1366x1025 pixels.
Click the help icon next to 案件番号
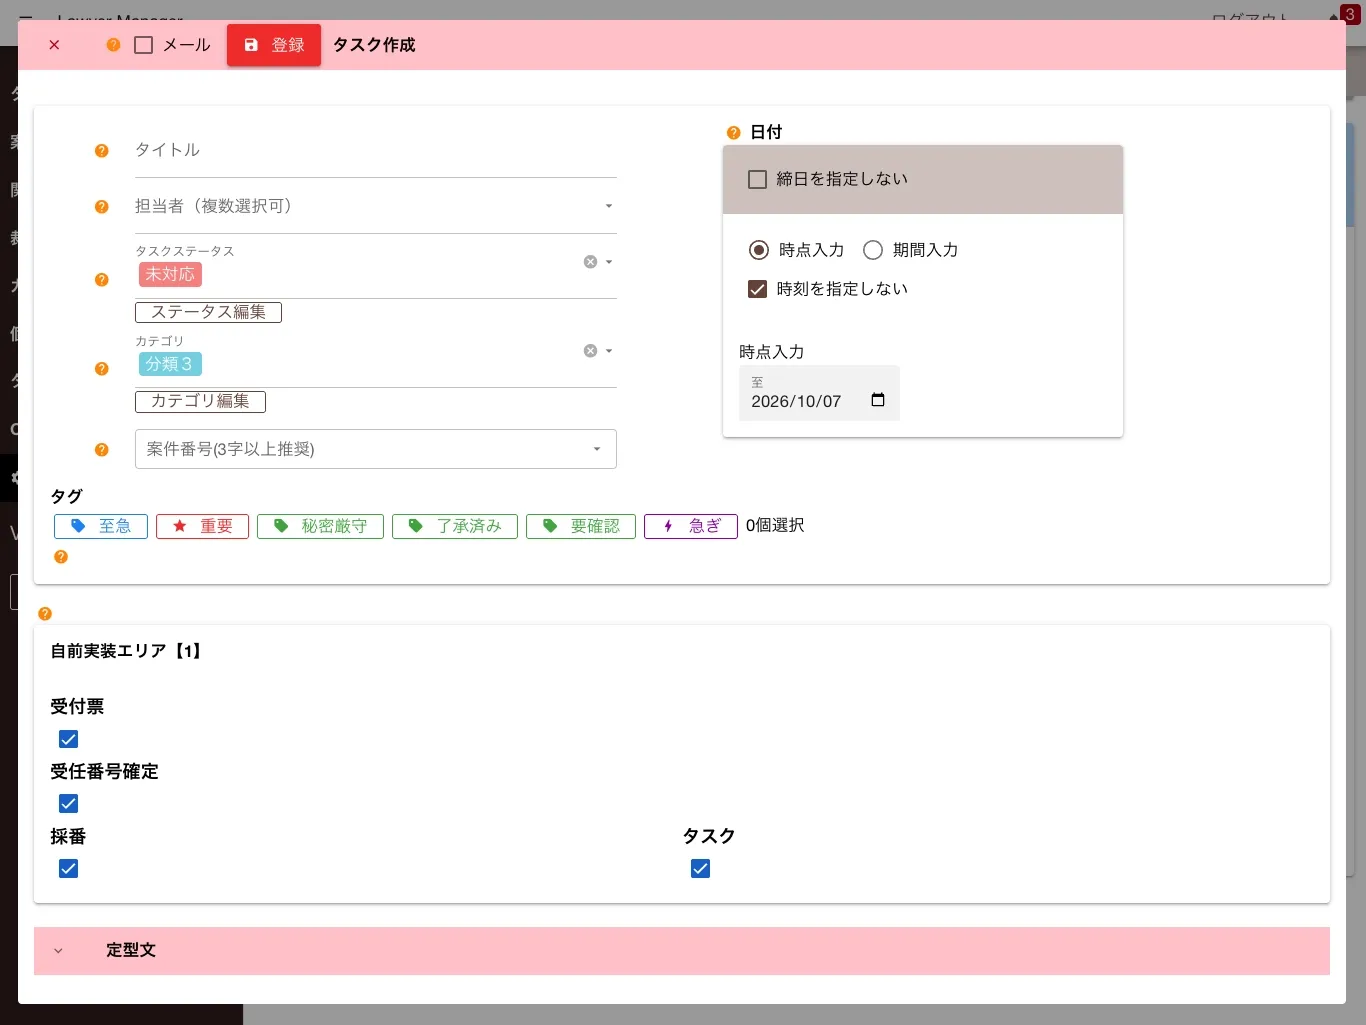pyautogui.click(x=101, y=450)
